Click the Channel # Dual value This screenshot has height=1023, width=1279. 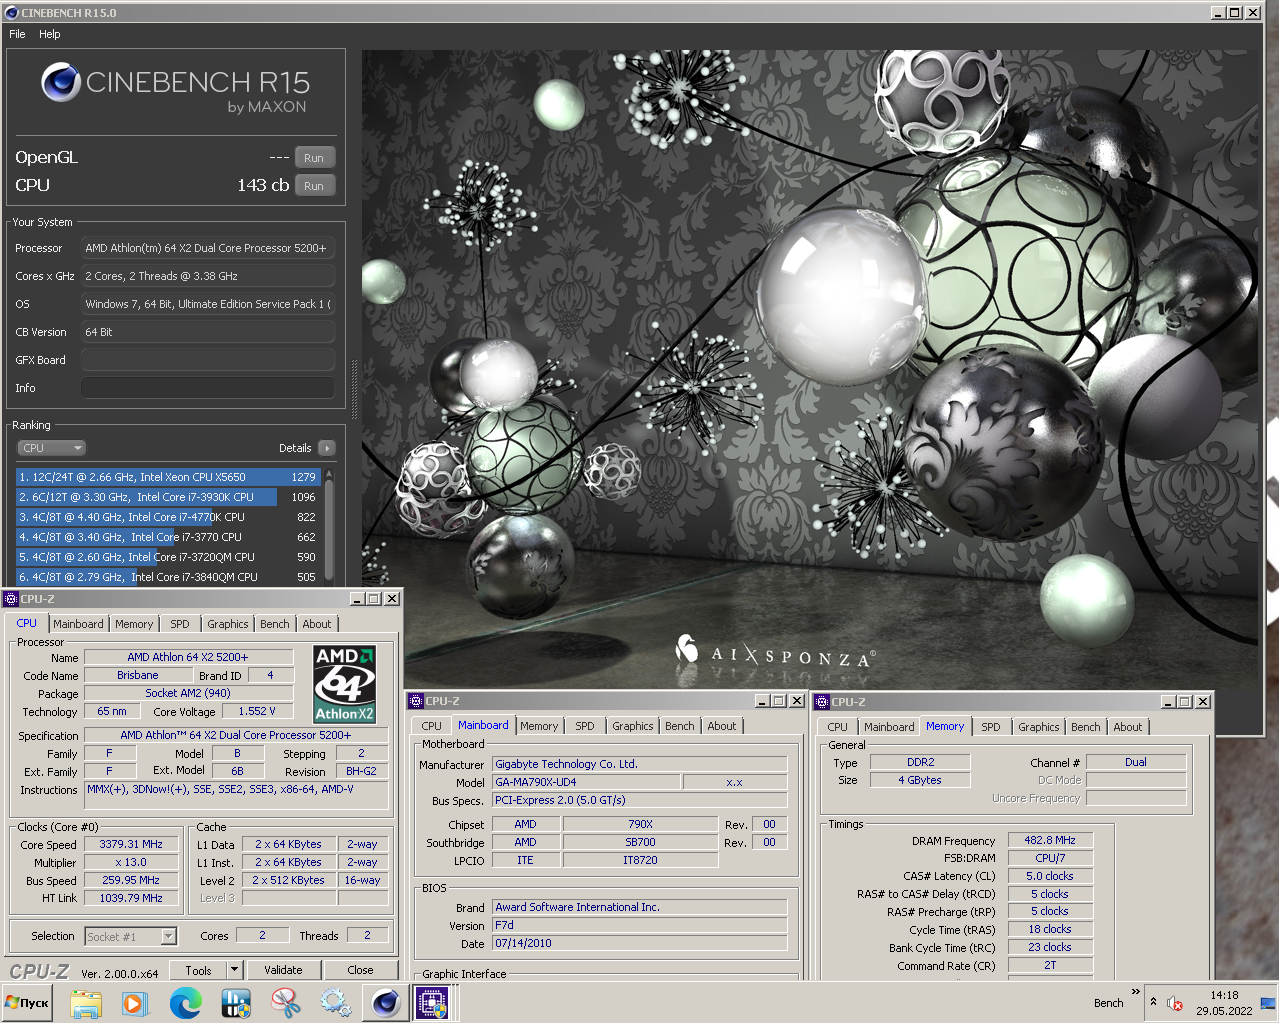pyautogui.click(x=1136, y=762)
